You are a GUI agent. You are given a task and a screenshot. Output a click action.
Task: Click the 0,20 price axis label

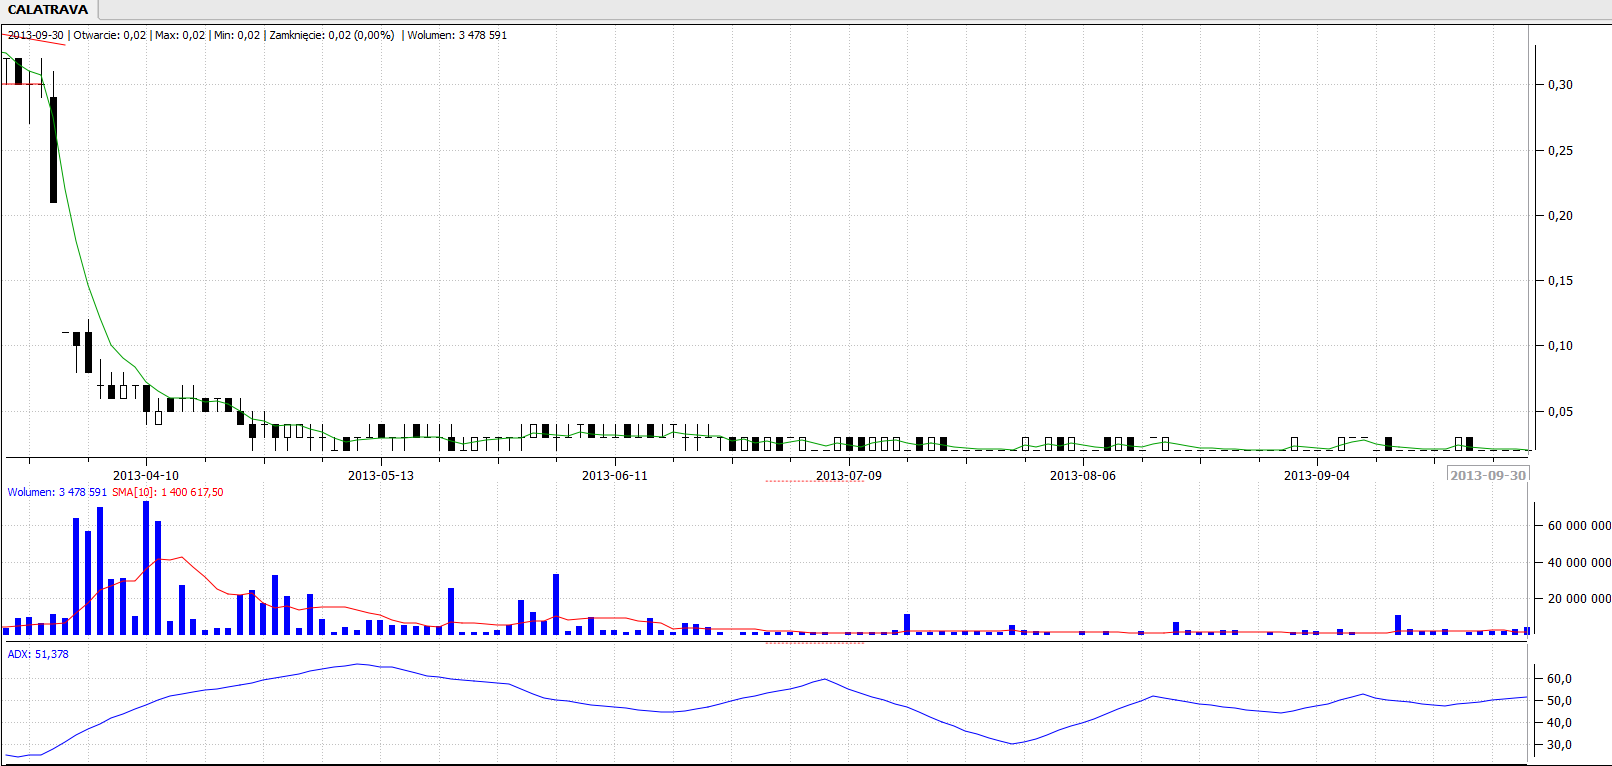pyautogui.click(x=1560, y=216)
